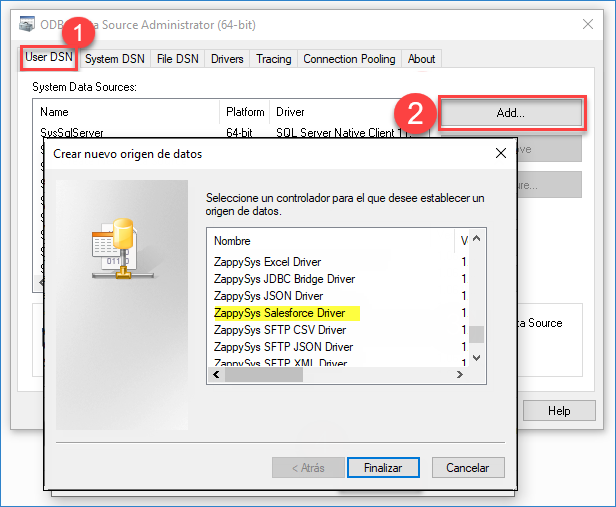Select ZappySys SFTP JSON Driver

[283, 347]
